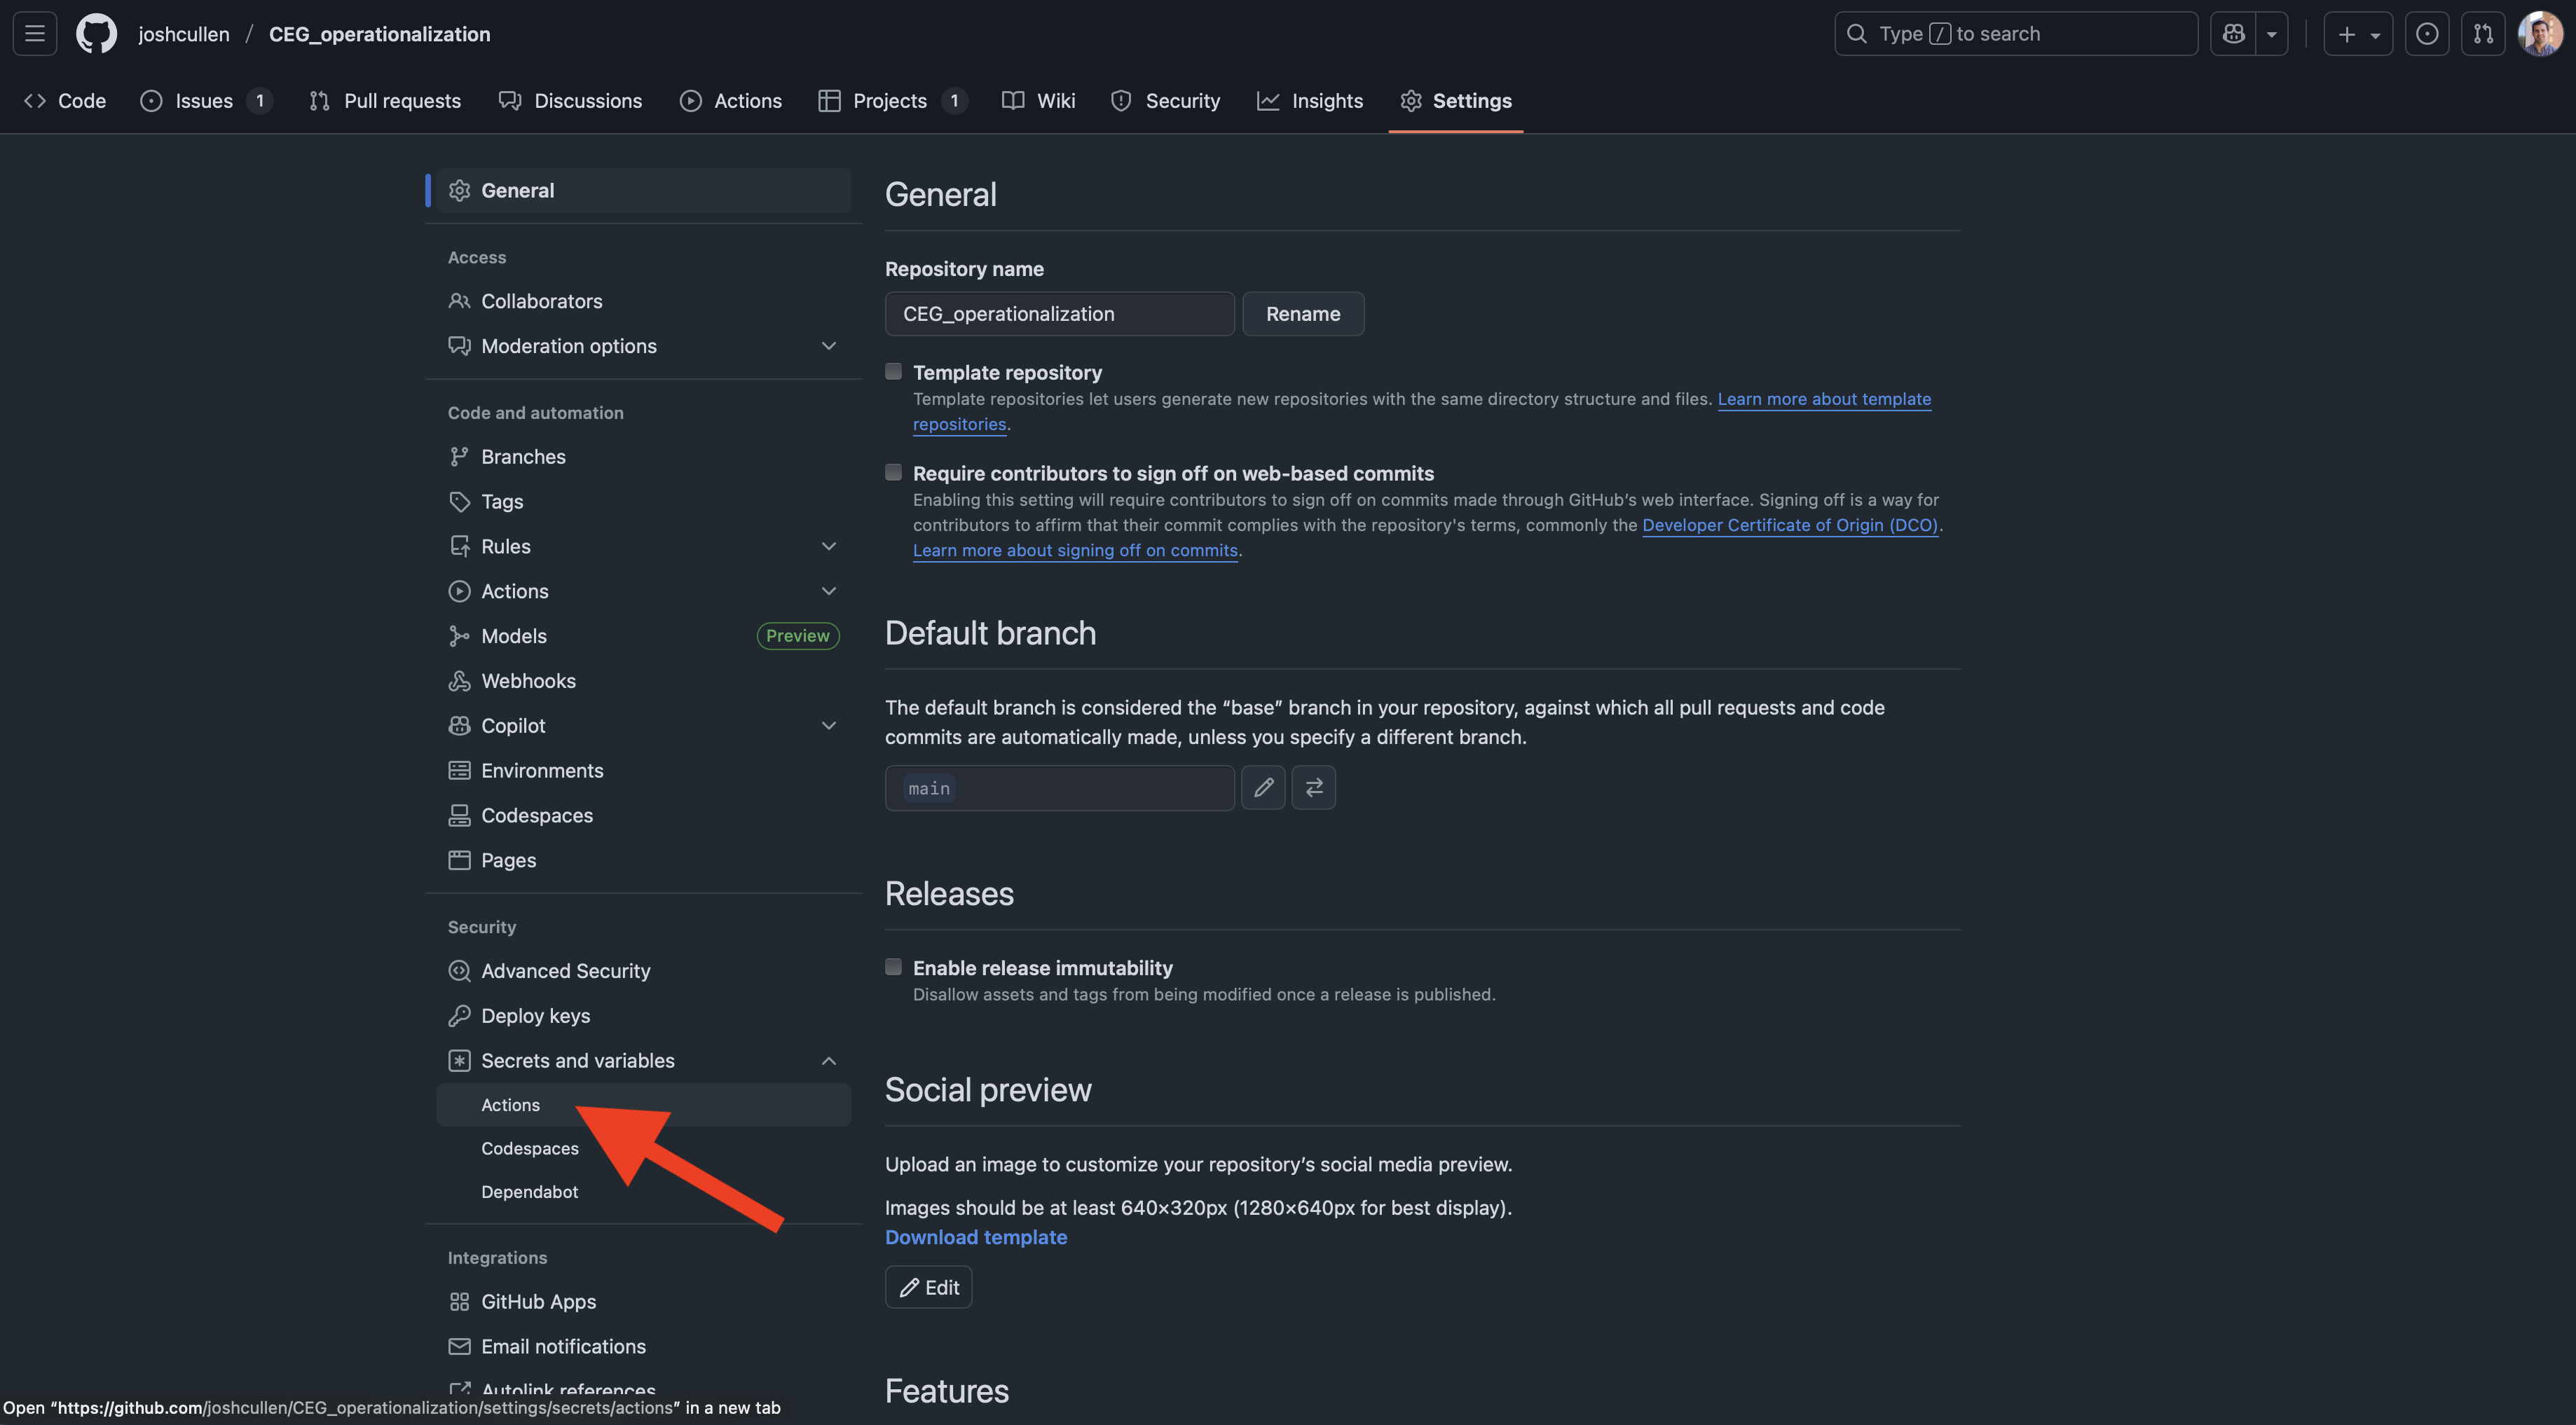Switch to the Insights tab
The height and width of the screenshot is (1425, 2576).
(x=1310, y=101)
